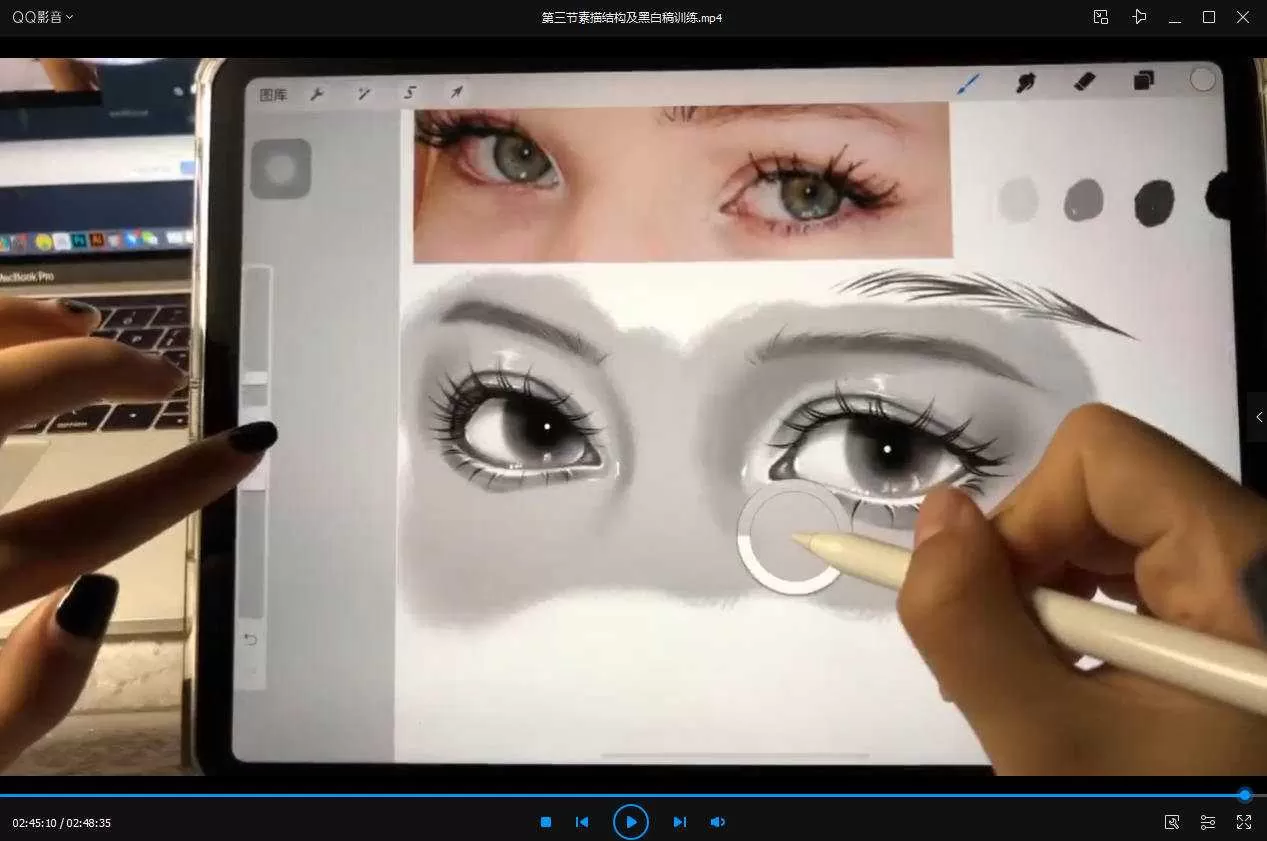
Task: Enter fullscreen mode
Action: pos(1244,822)
